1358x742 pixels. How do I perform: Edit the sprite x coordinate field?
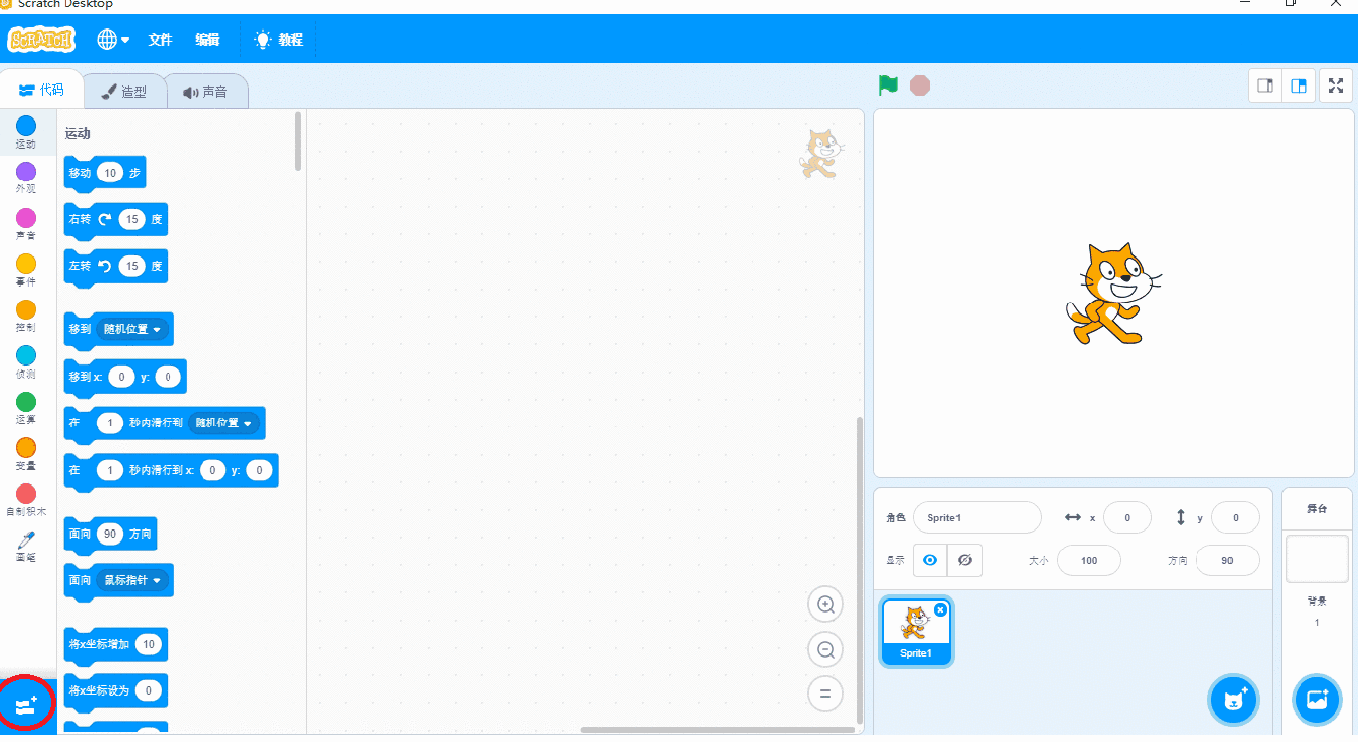tap(1127, 517)
